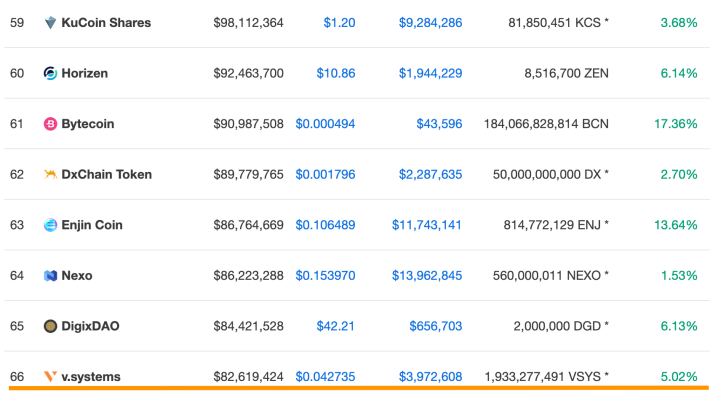The height and width of the screenshot is (397, 710).
Task: Click DxChain price $0.001796
Action: click(325, 174)
